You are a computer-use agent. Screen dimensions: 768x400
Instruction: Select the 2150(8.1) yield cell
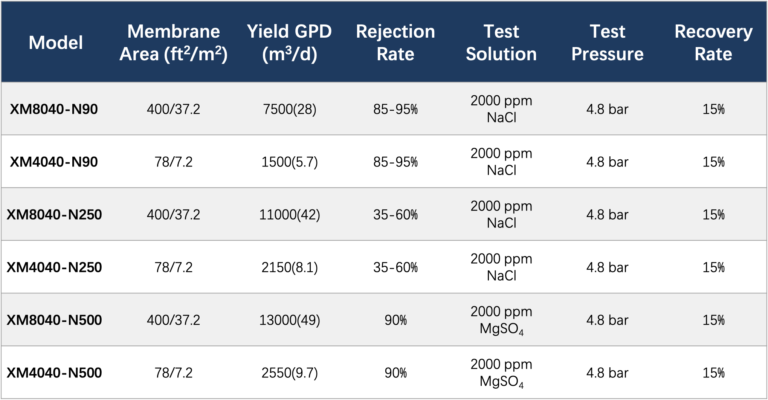(288, 267)
